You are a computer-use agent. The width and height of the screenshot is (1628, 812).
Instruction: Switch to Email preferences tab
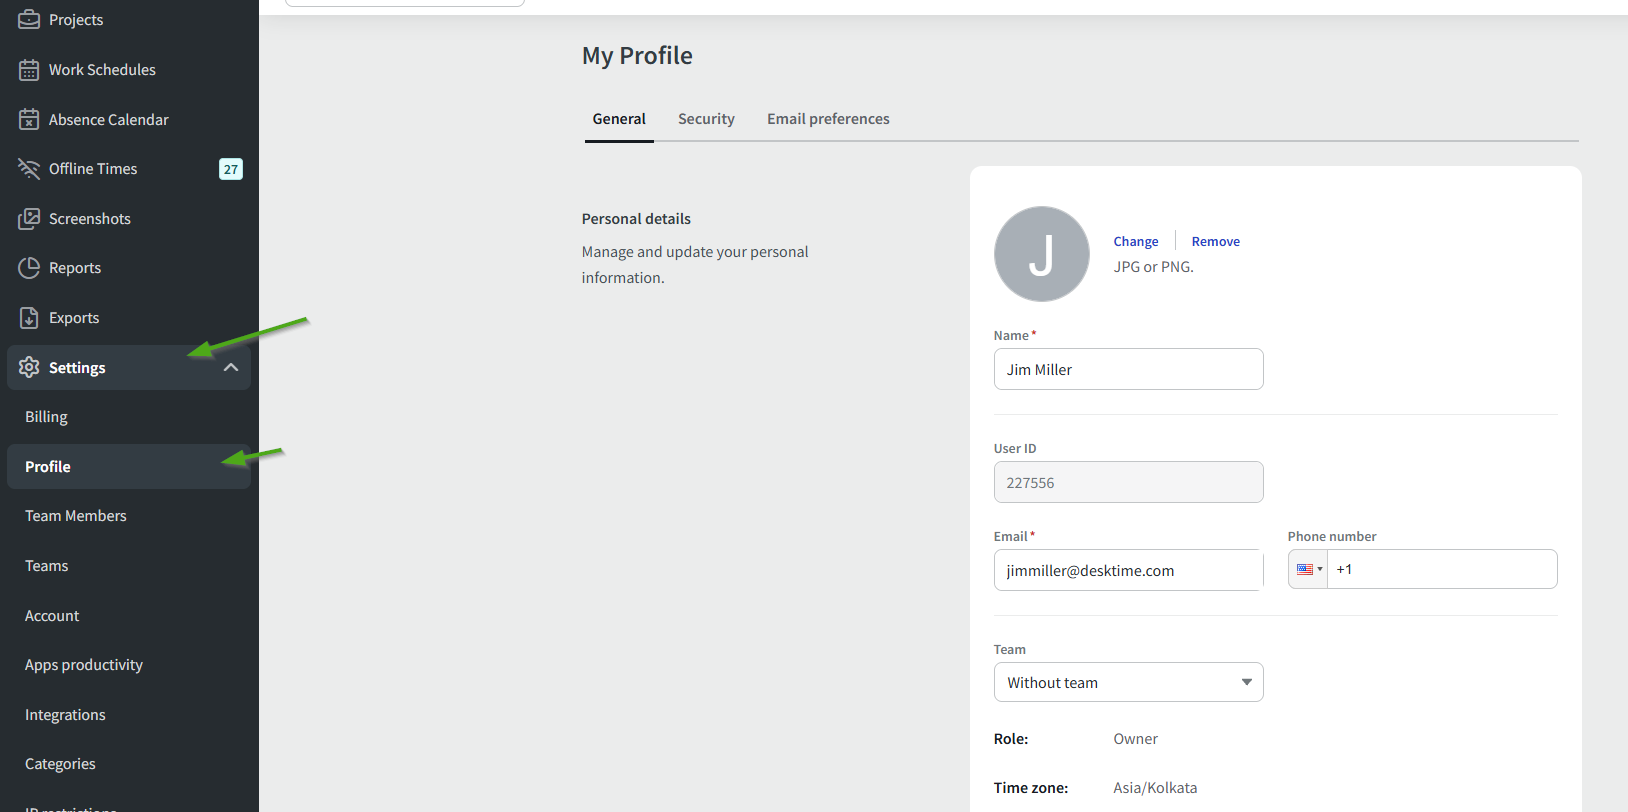pyautogui.click(x=828, y=119)
